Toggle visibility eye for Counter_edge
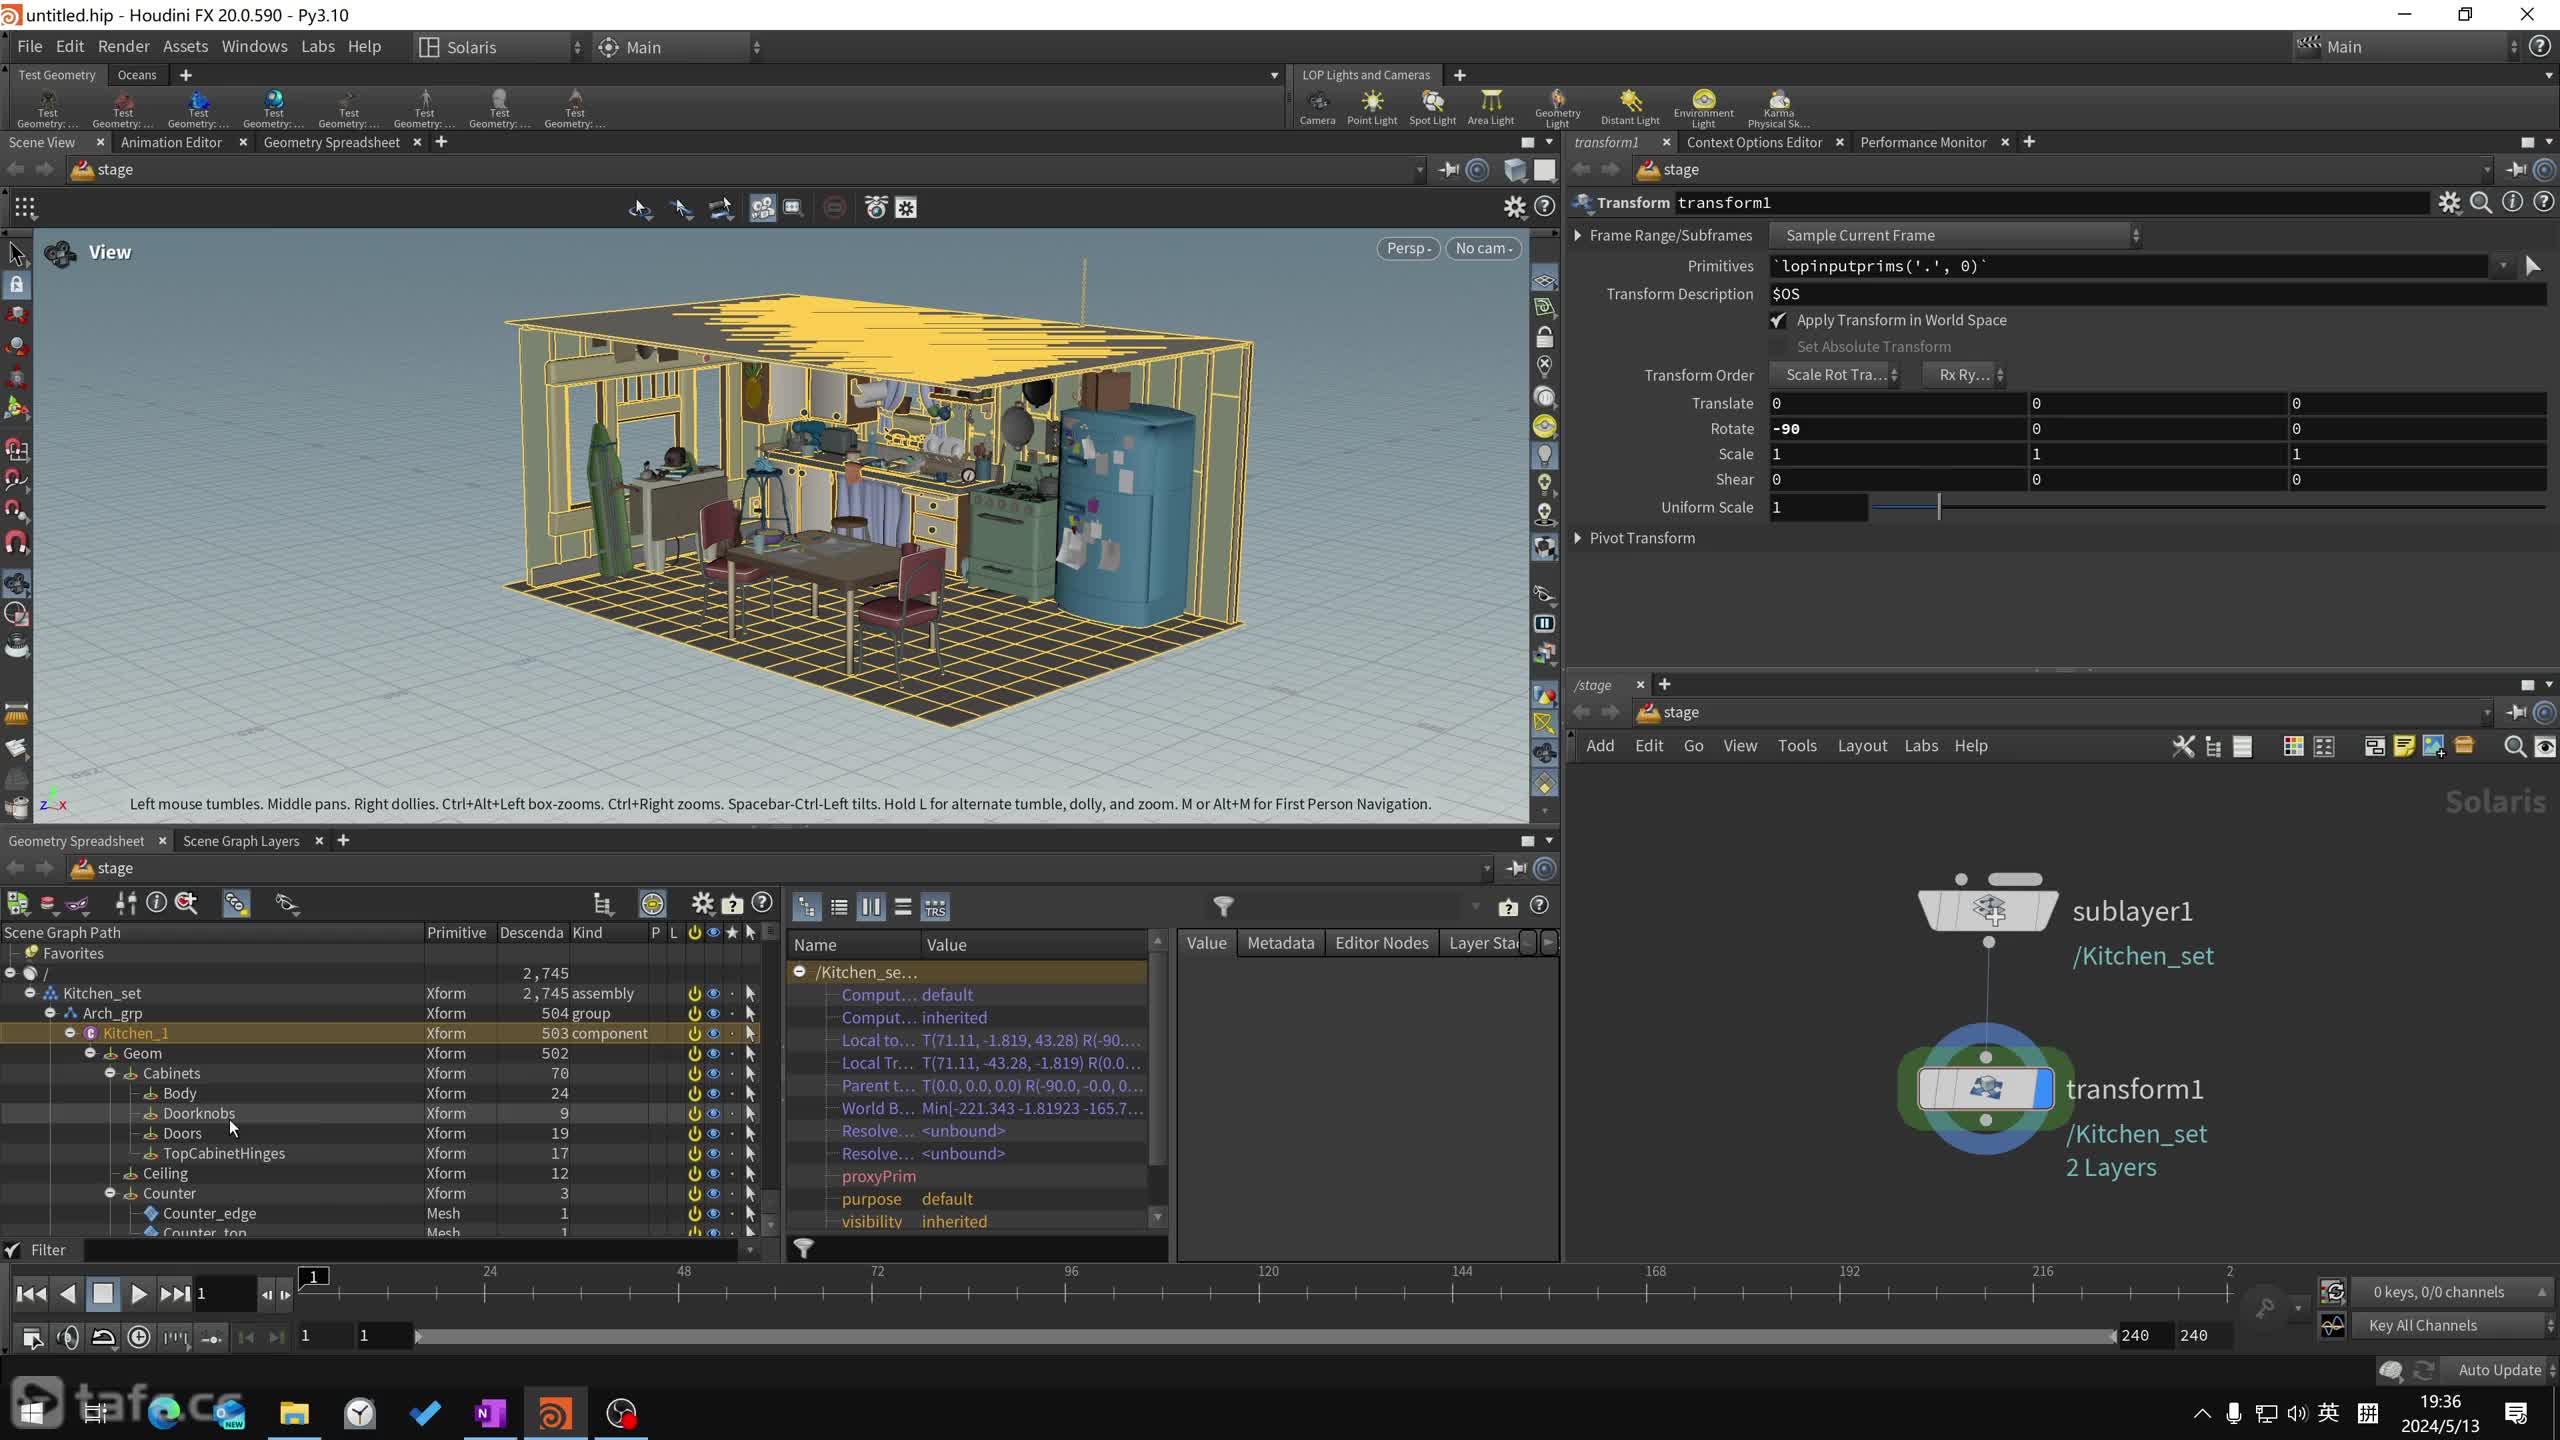 [x=713, y=1213]
